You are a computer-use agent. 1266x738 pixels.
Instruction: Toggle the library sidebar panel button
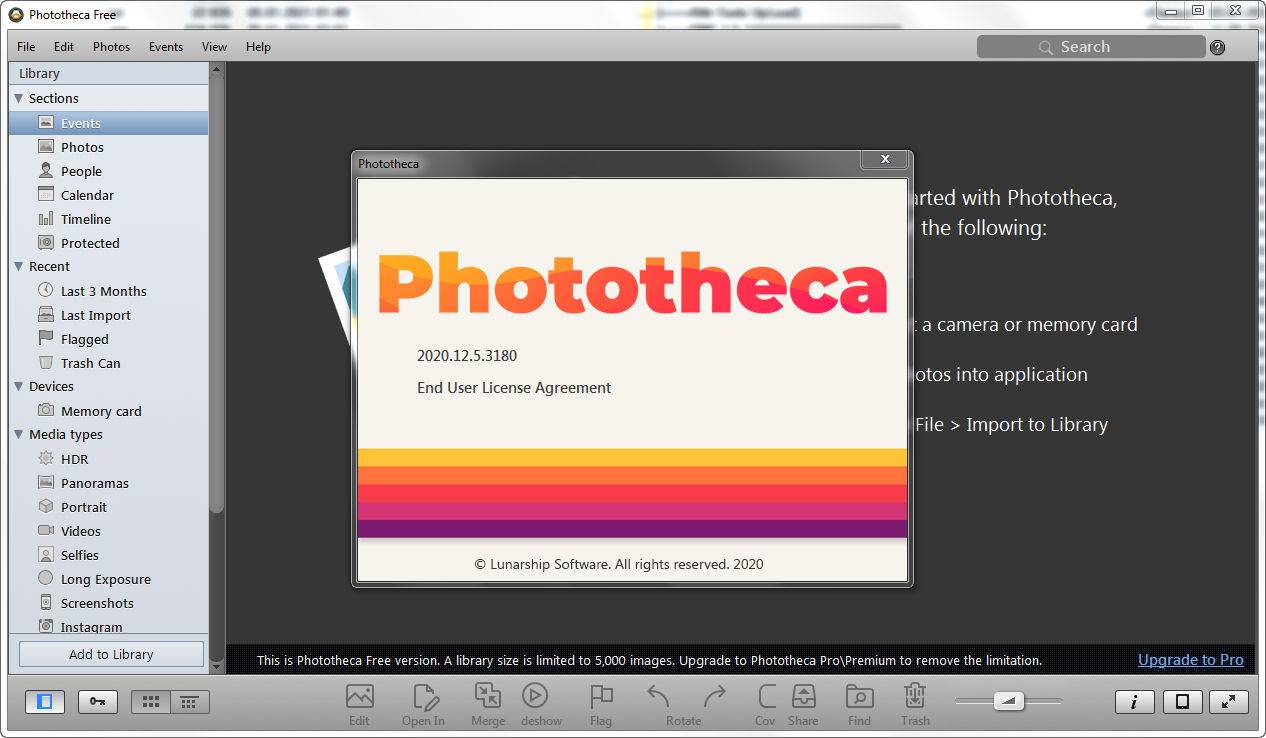coord(45,702)
